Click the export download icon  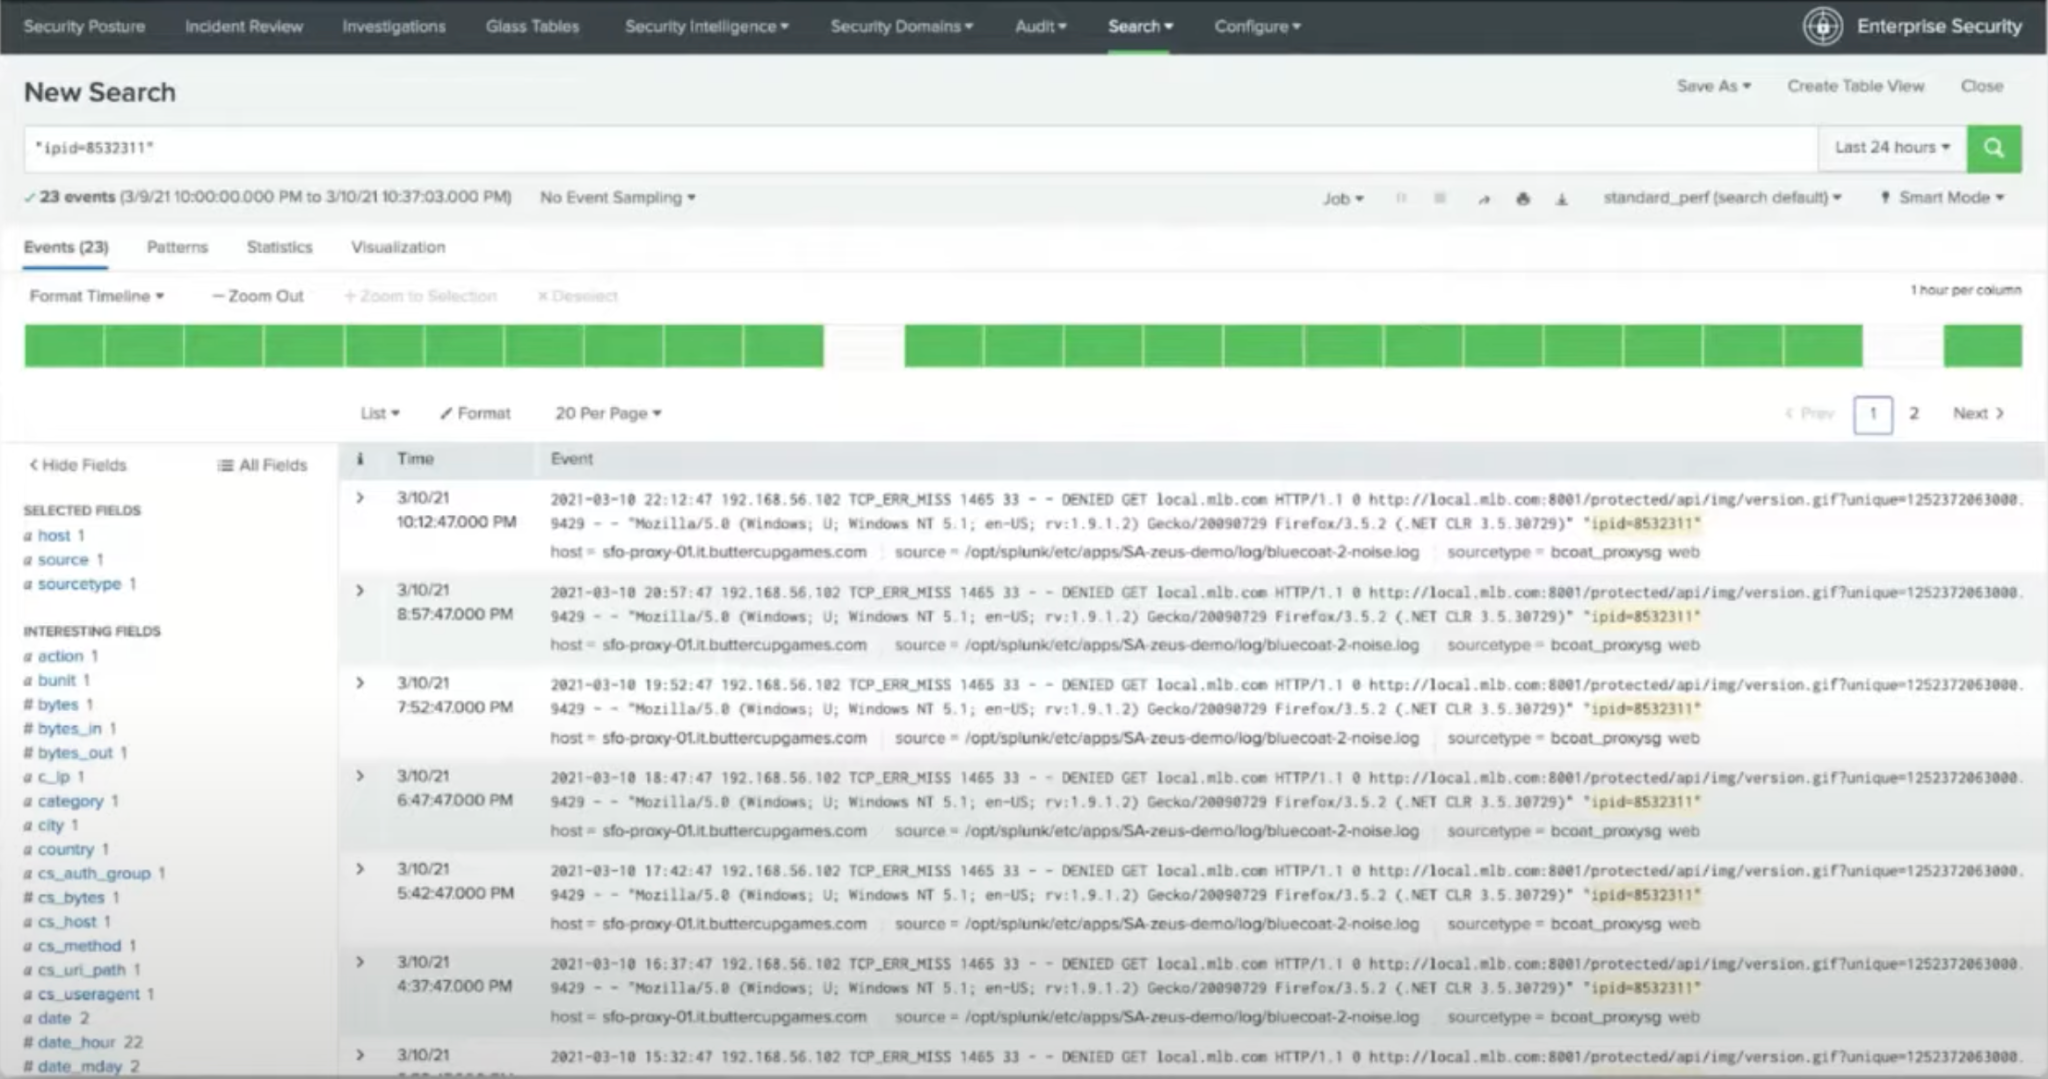coord(1561,199)
